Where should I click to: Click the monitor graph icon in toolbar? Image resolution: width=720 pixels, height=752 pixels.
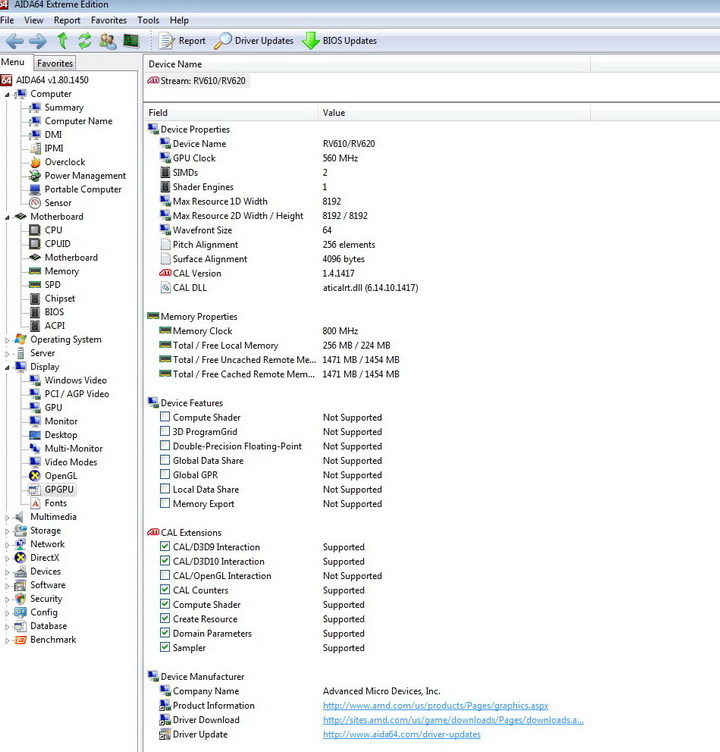tap(131, 41)
